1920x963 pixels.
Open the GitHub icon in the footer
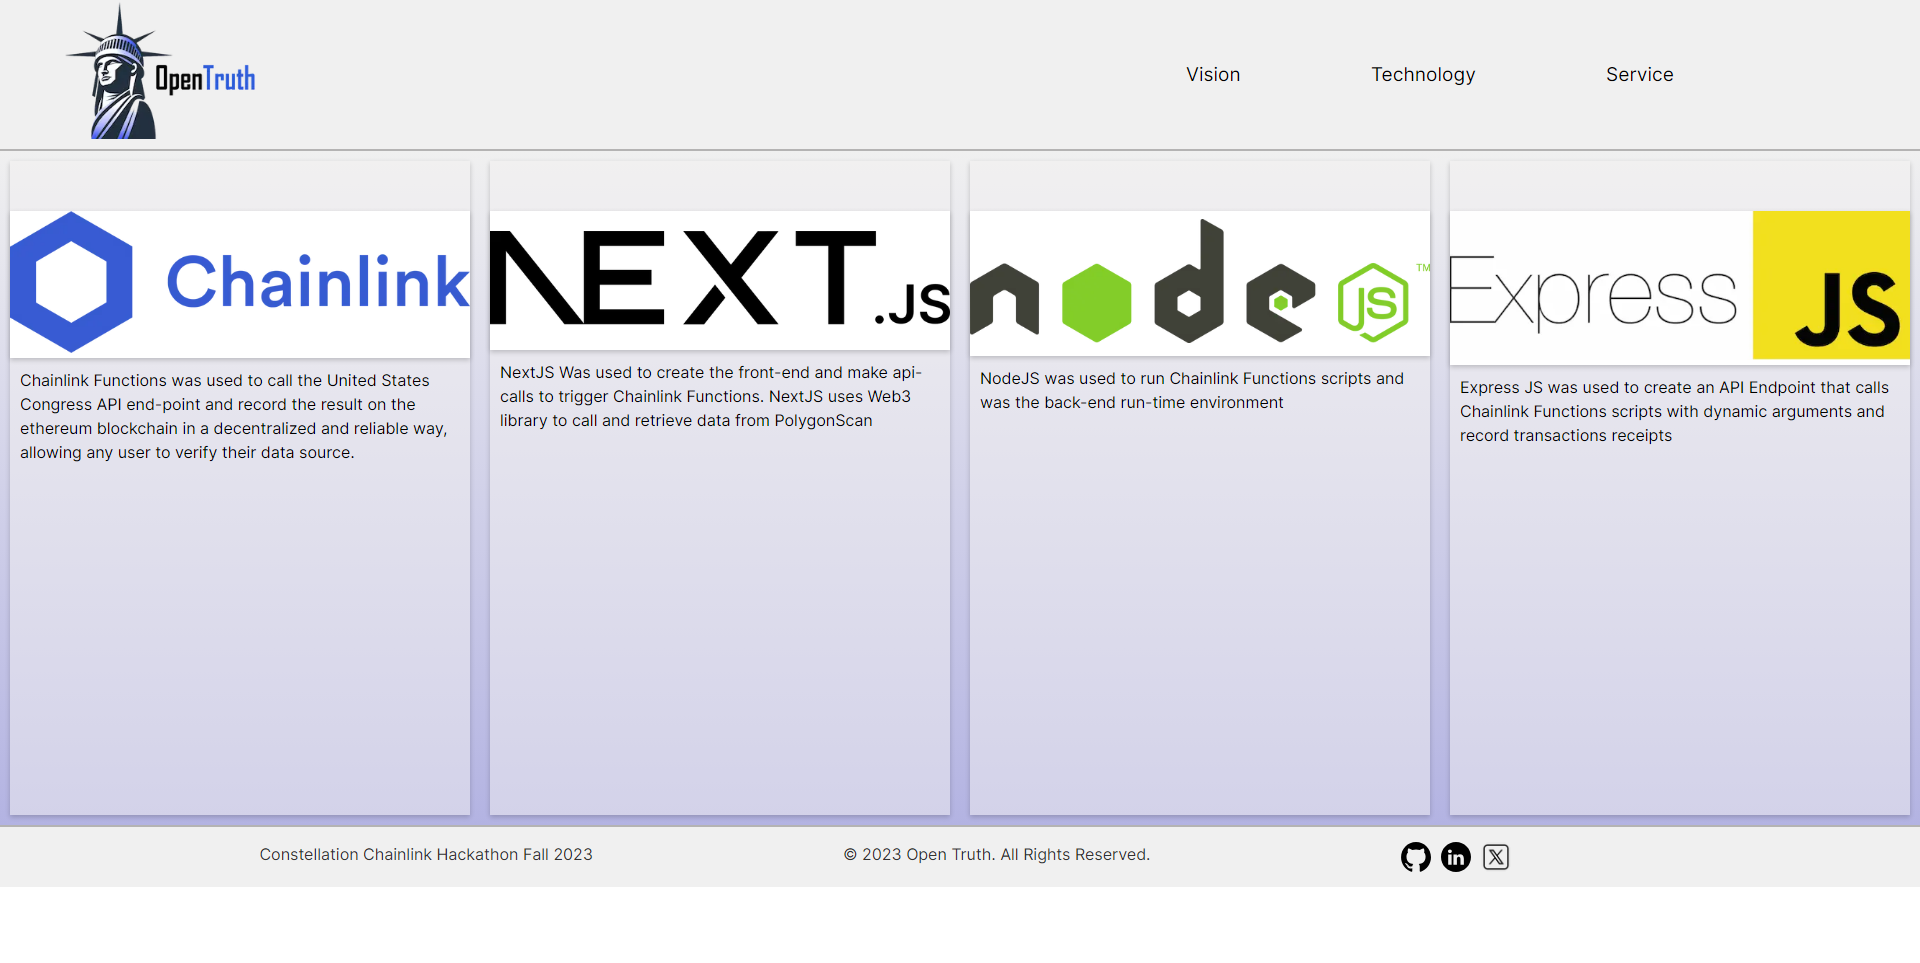[x=1416, y=857]
